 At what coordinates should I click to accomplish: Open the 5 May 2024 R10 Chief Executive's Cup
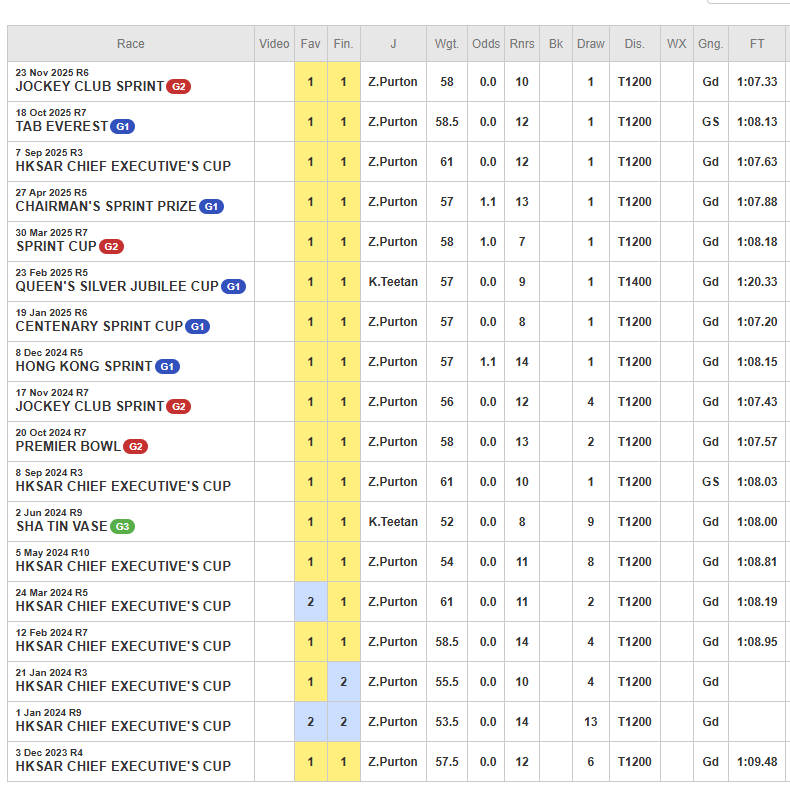tap(123, 566)
